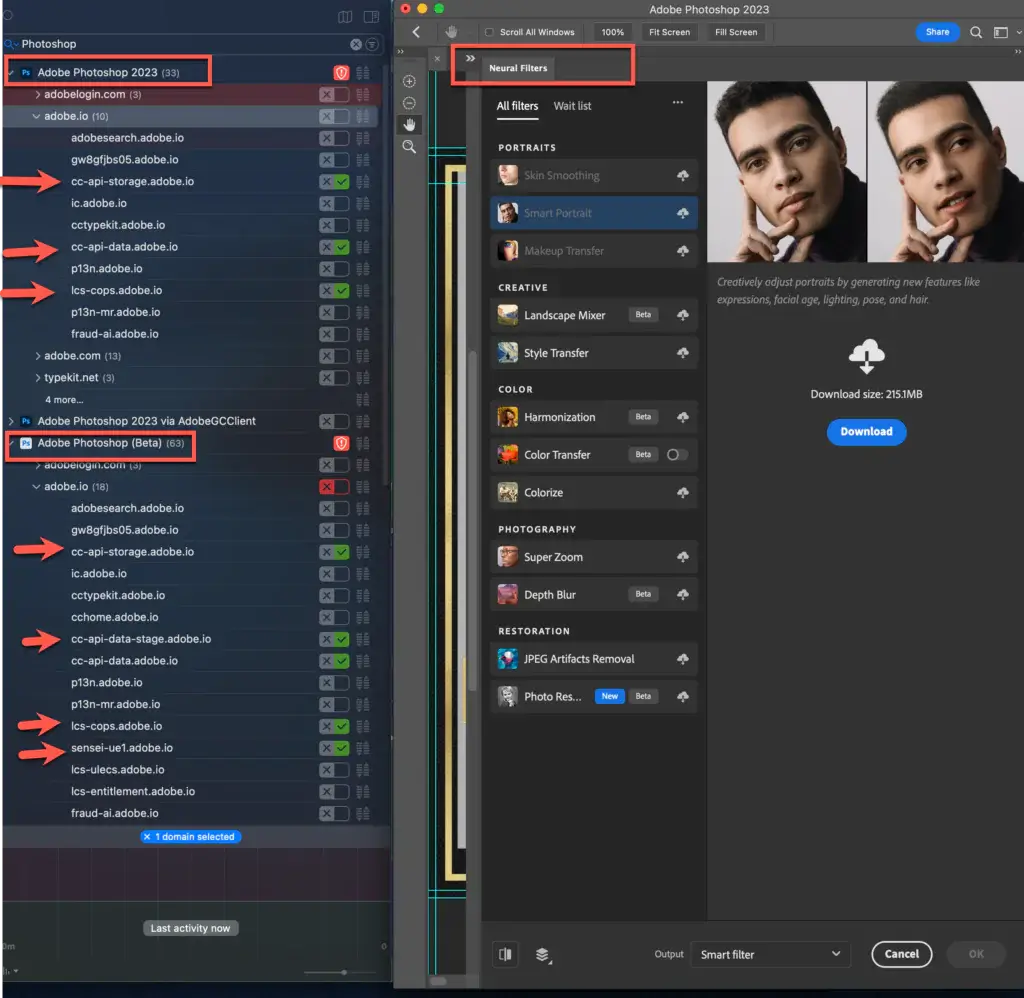Toggle rule for sensei-ue1.adobe.io

(x=334, y=748)
